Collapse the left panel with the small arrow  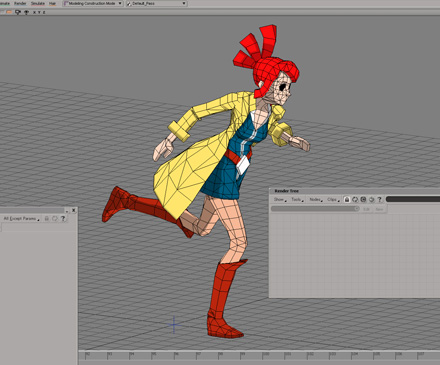[x=67, y=210]
